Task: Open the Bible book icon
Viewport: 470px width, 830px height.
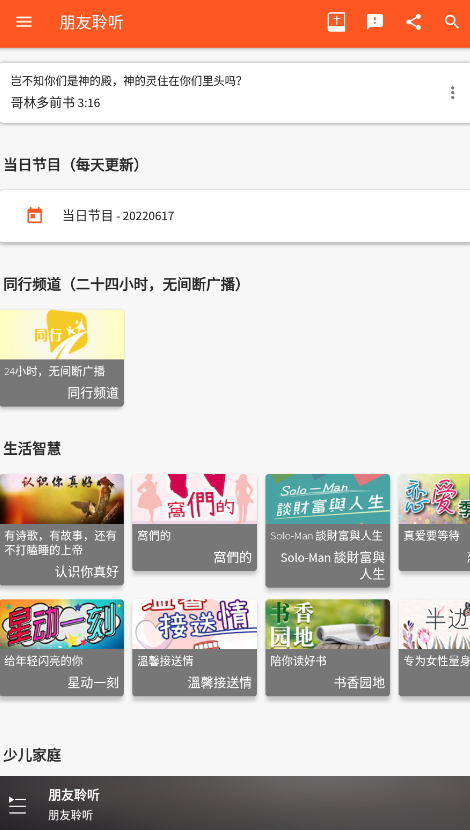Action: pos(336,22)
